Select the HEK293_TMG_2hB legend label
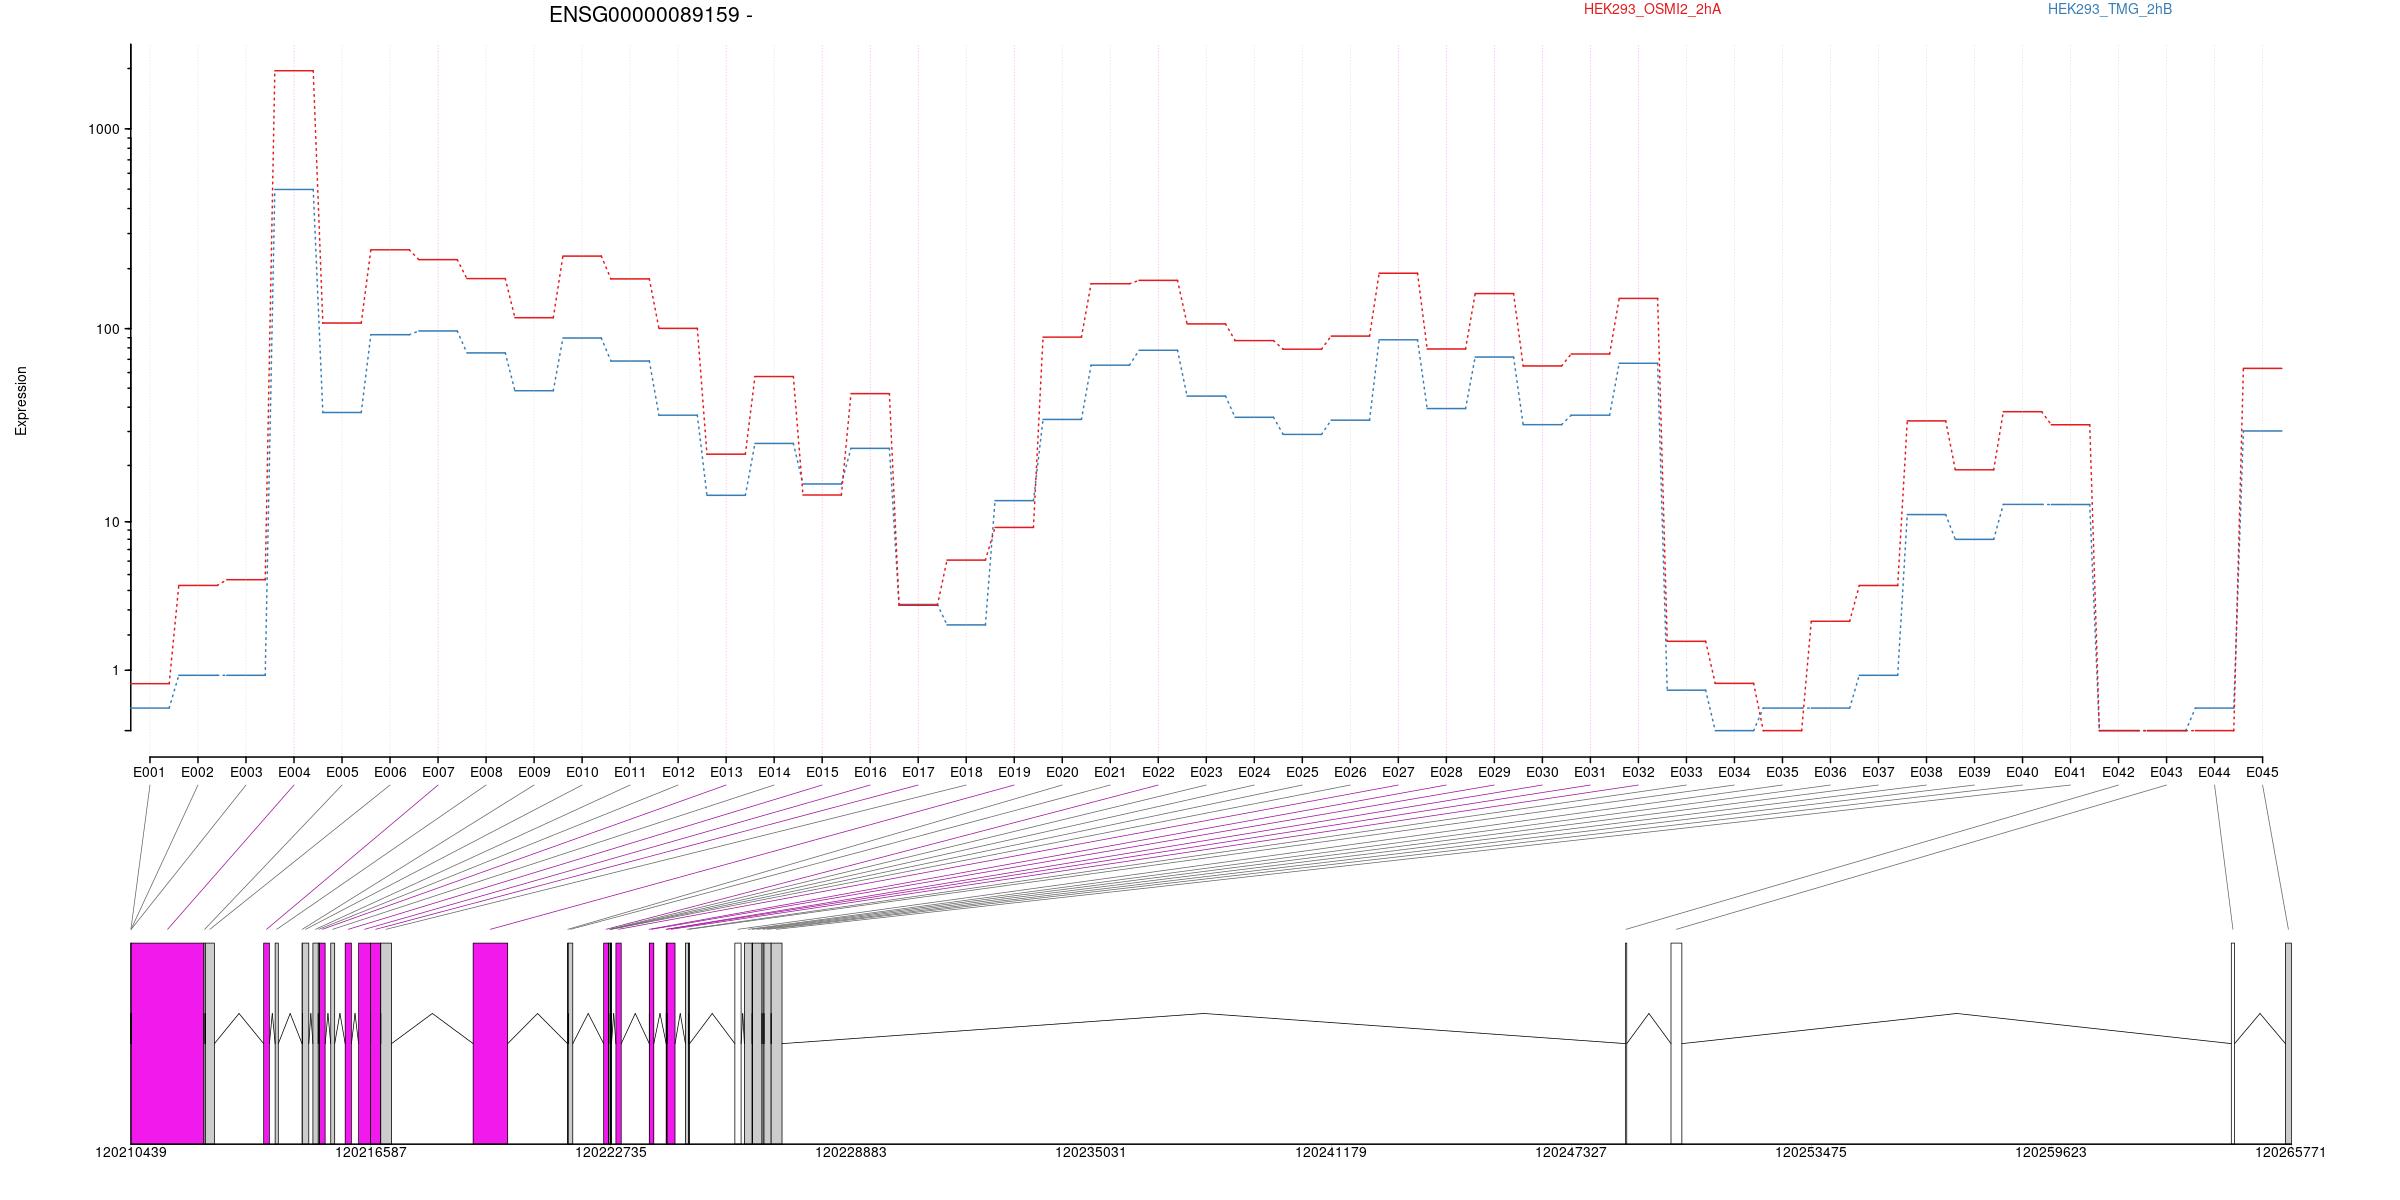2400x1200 pixels. point(2110,9)
